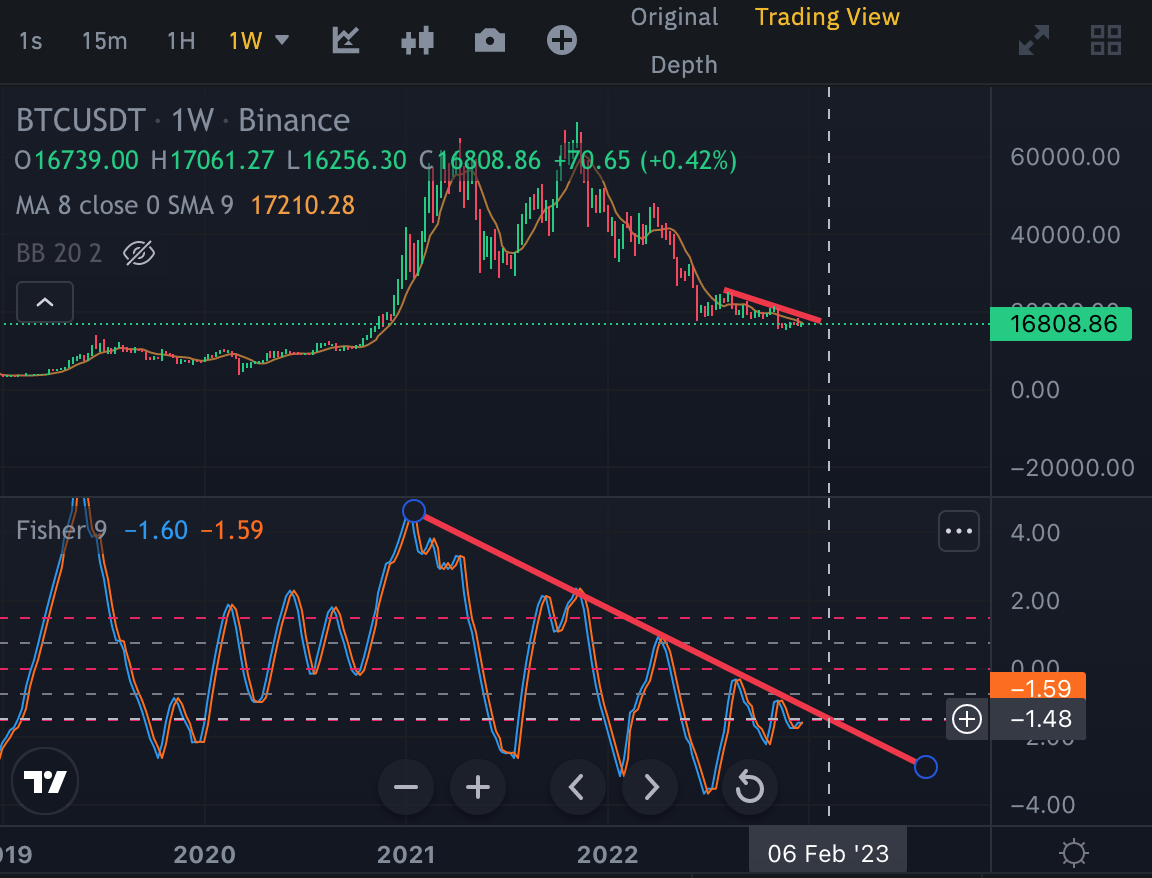
Task: Click MA 8 close 0 SMA 9 legend
Action: point(125,205)
